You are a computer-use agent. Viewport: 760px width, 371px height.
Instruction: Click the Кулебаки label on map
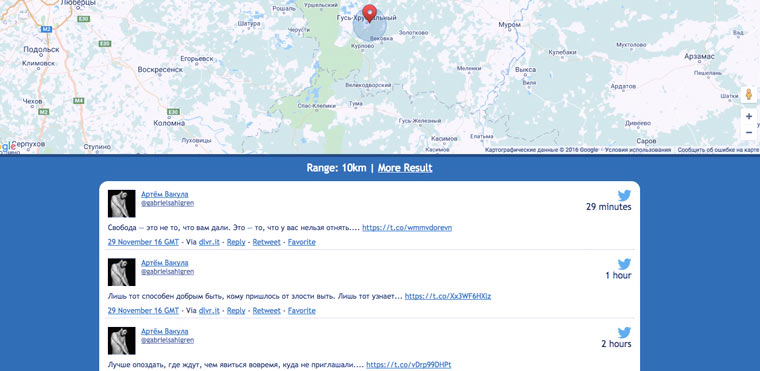562,52
